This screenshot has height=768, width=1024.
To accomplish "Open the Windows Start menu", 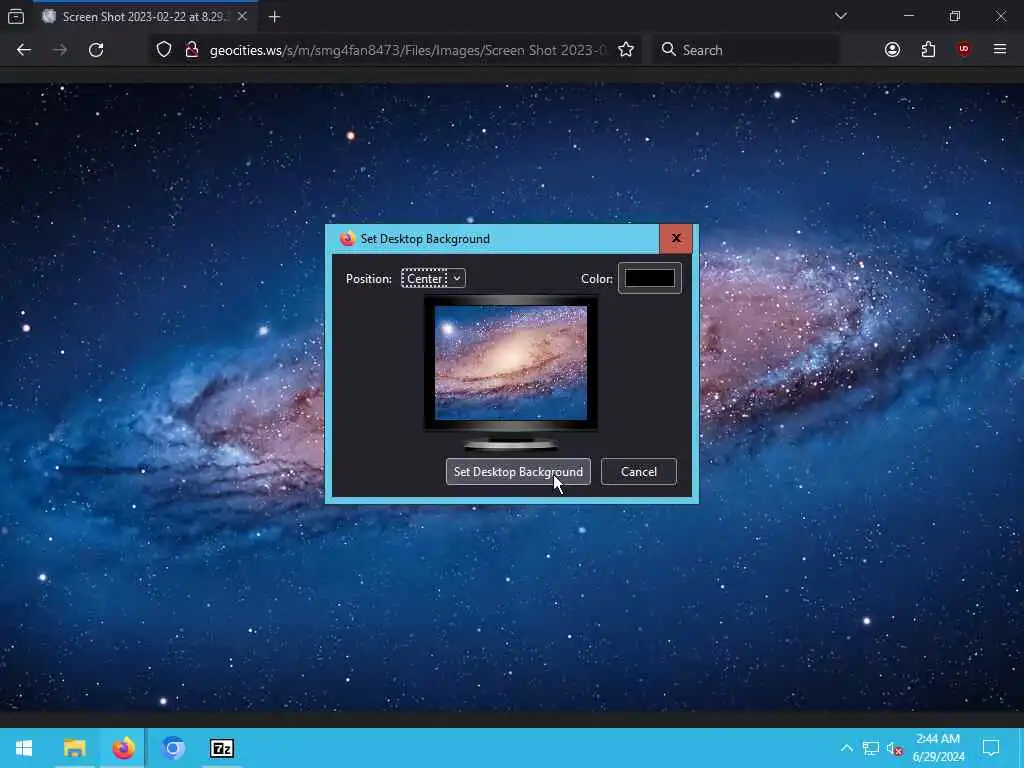I will coord(24,748).
